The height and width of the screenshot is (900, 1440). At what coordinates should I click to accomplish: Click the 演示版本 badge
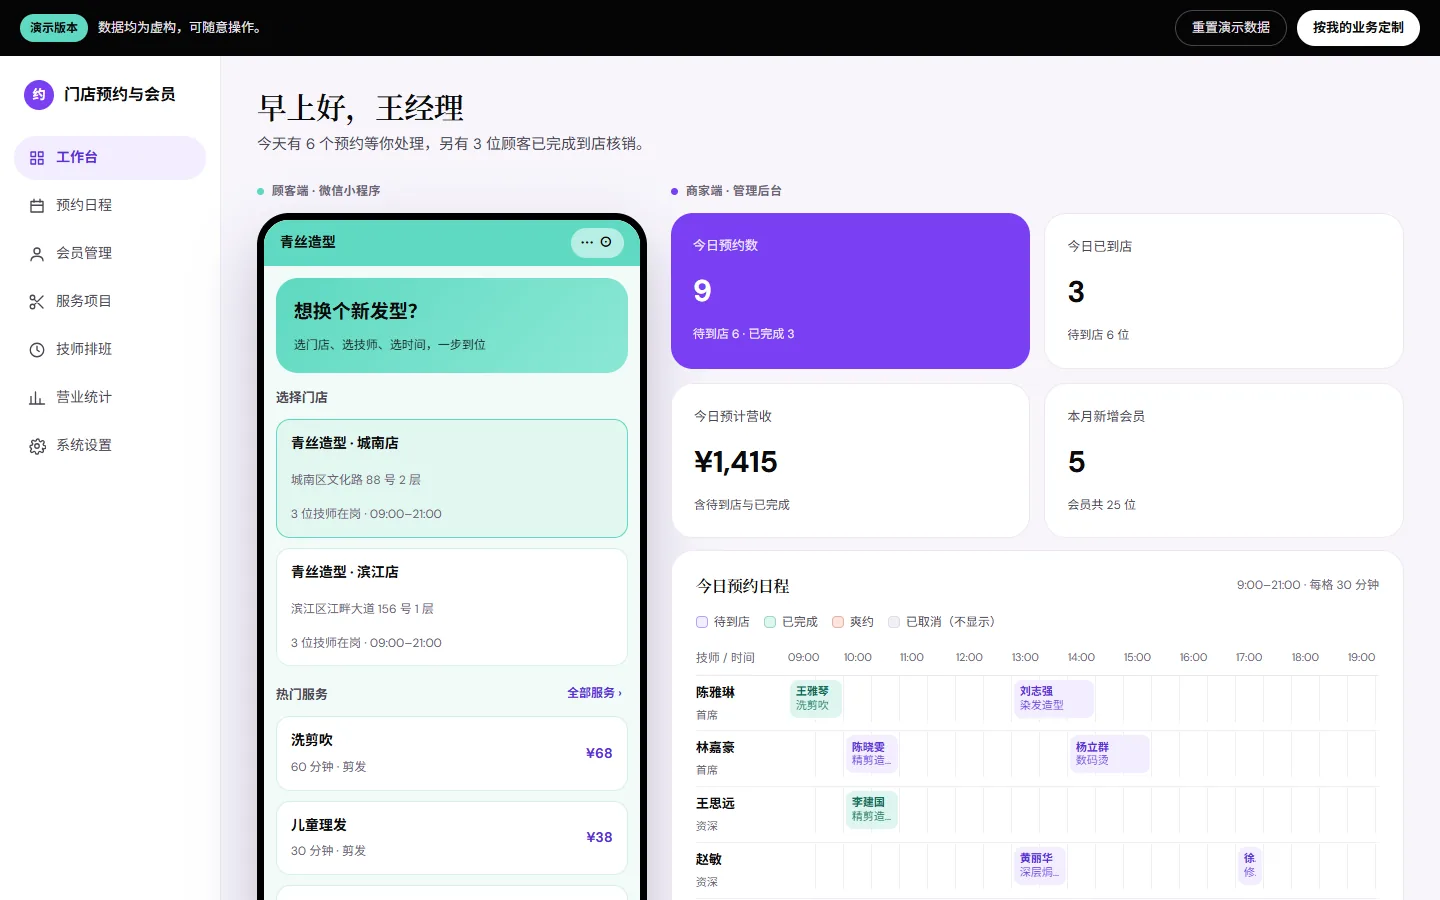[54, 28]
